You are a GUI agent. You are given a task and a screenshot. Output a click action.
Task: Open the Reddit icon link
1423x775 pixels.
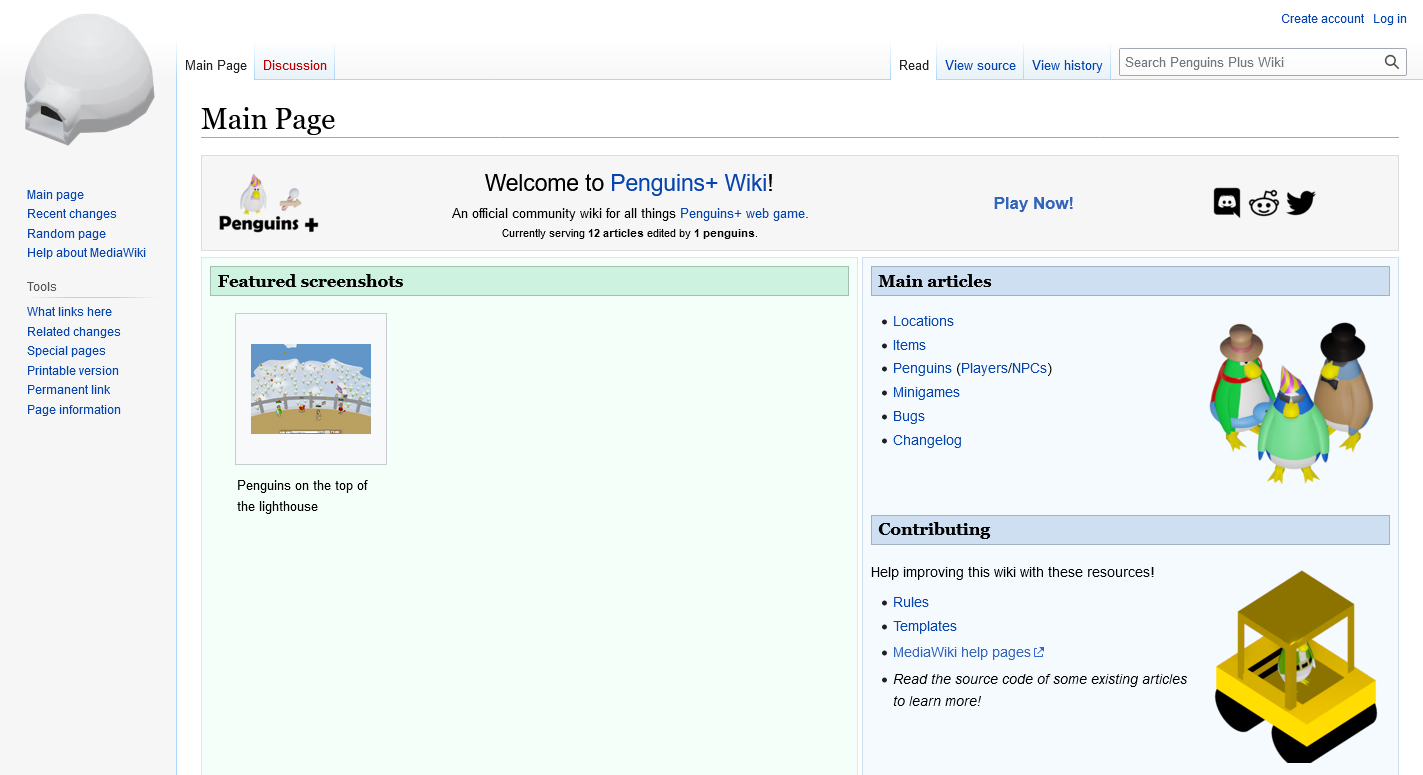tap(1263, 203)
